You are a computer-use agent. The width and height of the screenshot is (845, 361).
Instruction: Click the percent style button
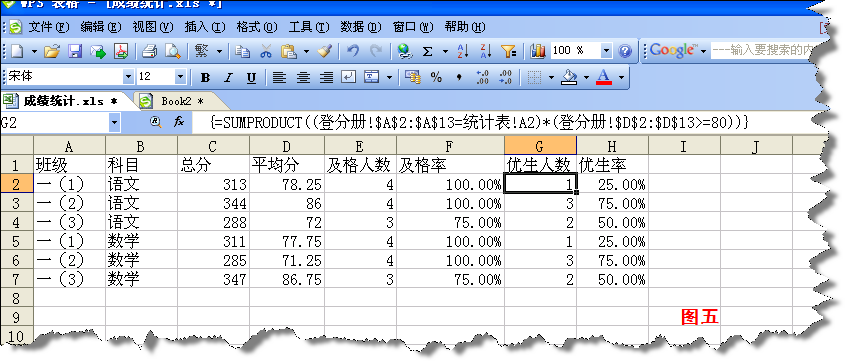tap(436, 78)
